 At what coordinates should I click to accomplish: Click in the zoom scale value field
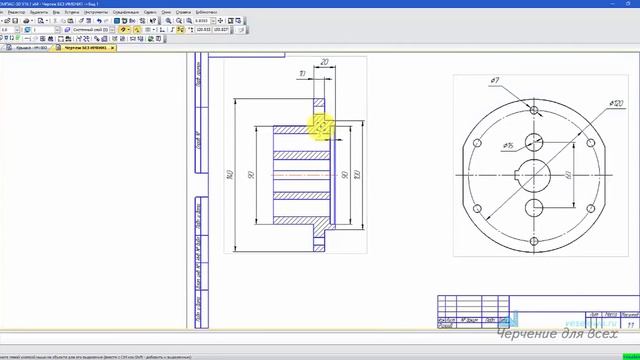click(202, 20)
